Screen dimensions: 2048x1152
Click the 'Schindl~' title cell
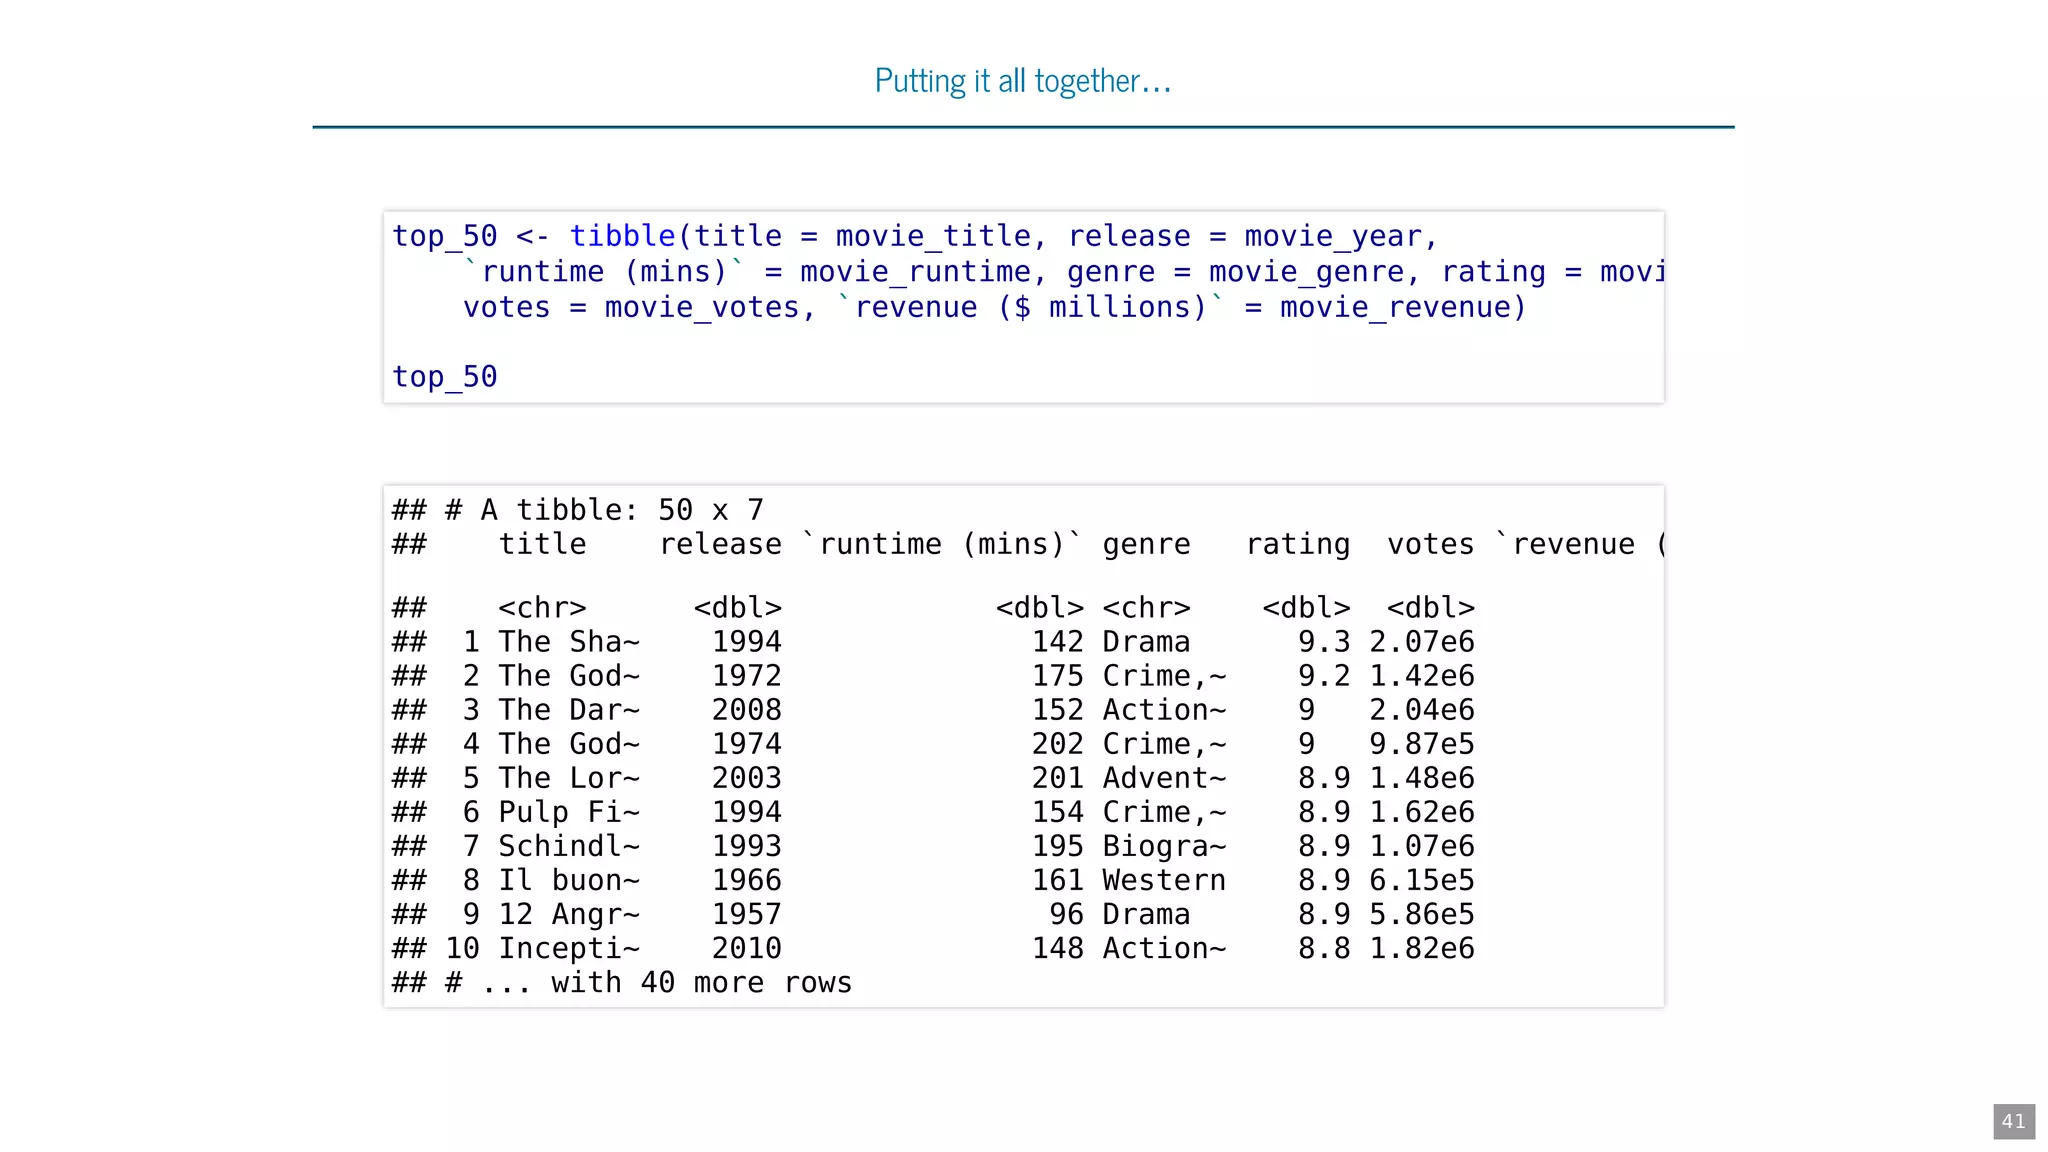pyautogui.click(x=569, y=846)
